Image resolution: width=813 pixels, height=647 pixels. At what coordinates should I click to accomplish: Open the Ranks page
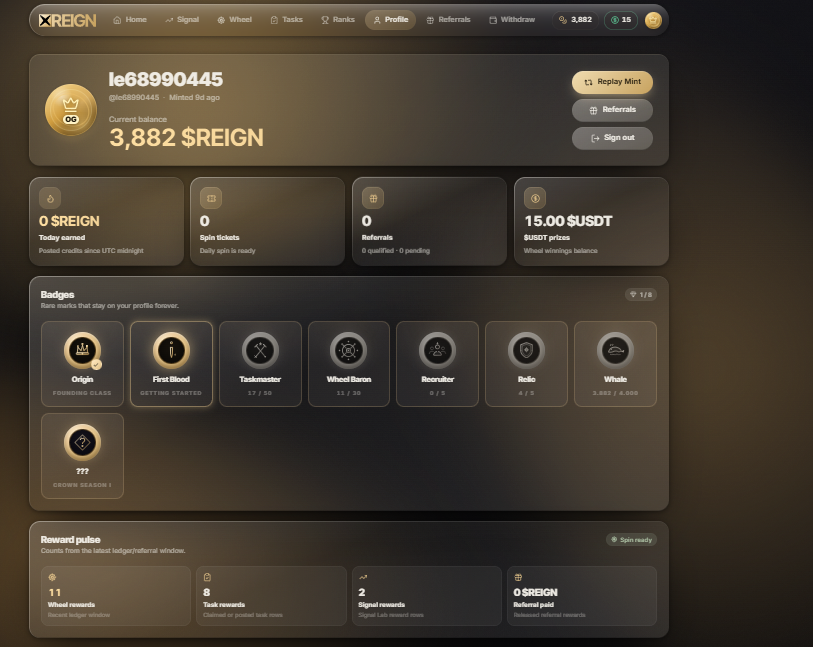tap(338, 20)
